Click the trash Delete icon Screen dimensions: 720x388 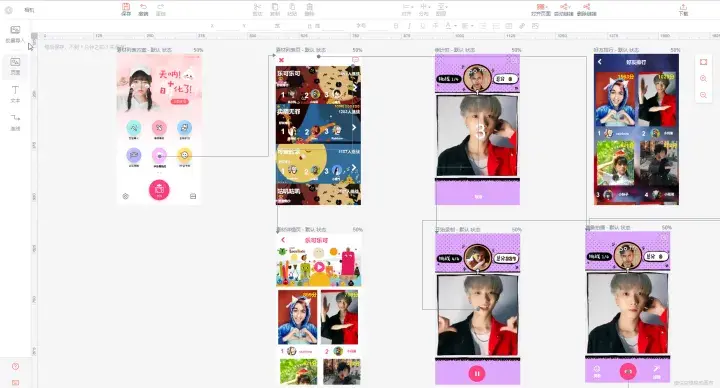[309, 9]
